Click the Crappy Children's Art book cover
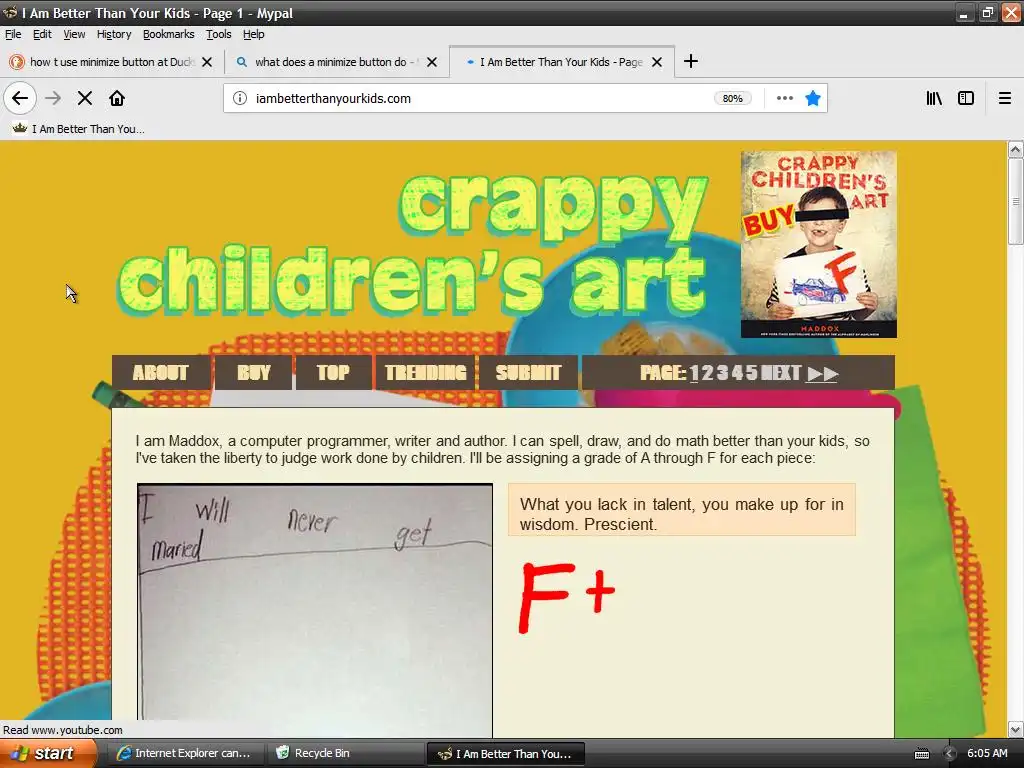This screenshot has width=1024, height=768. 818,244
